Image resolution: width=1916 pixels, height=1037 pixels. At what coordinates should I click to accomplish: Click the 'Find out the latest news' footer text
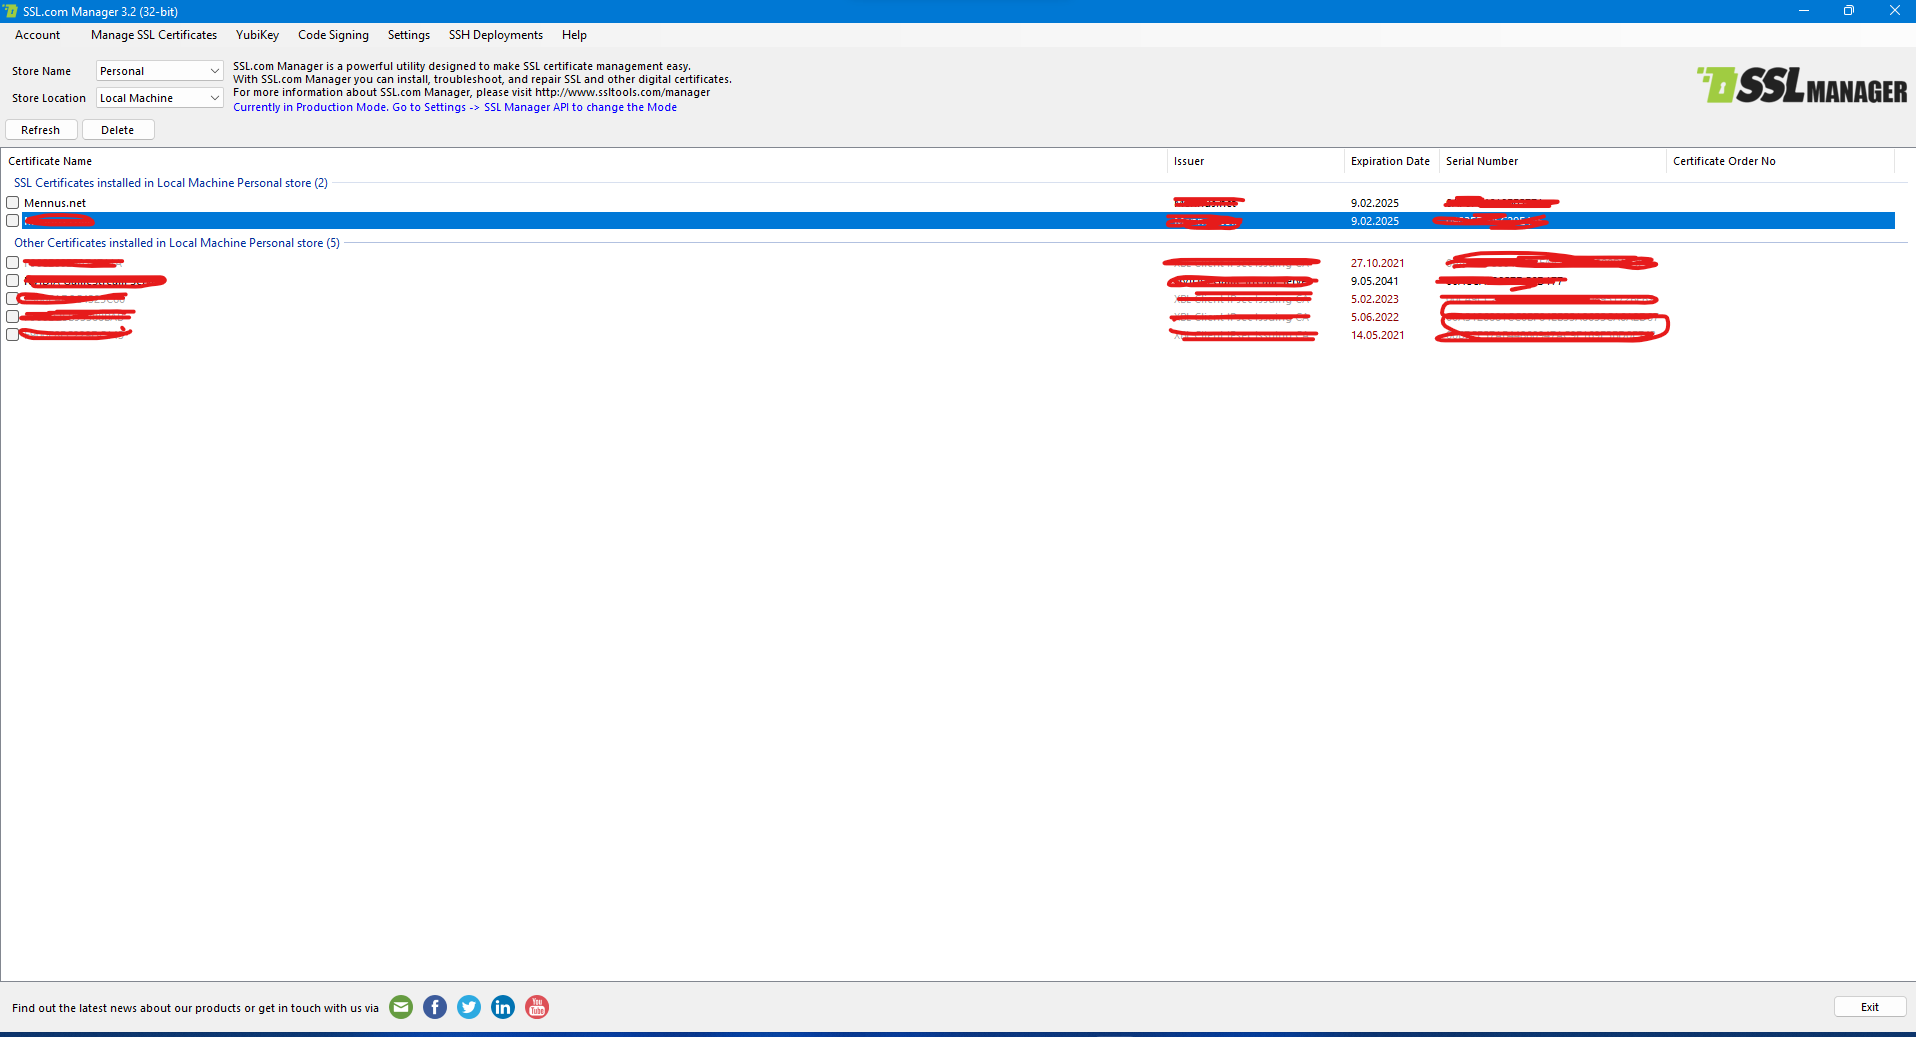tap(195, 1008)
